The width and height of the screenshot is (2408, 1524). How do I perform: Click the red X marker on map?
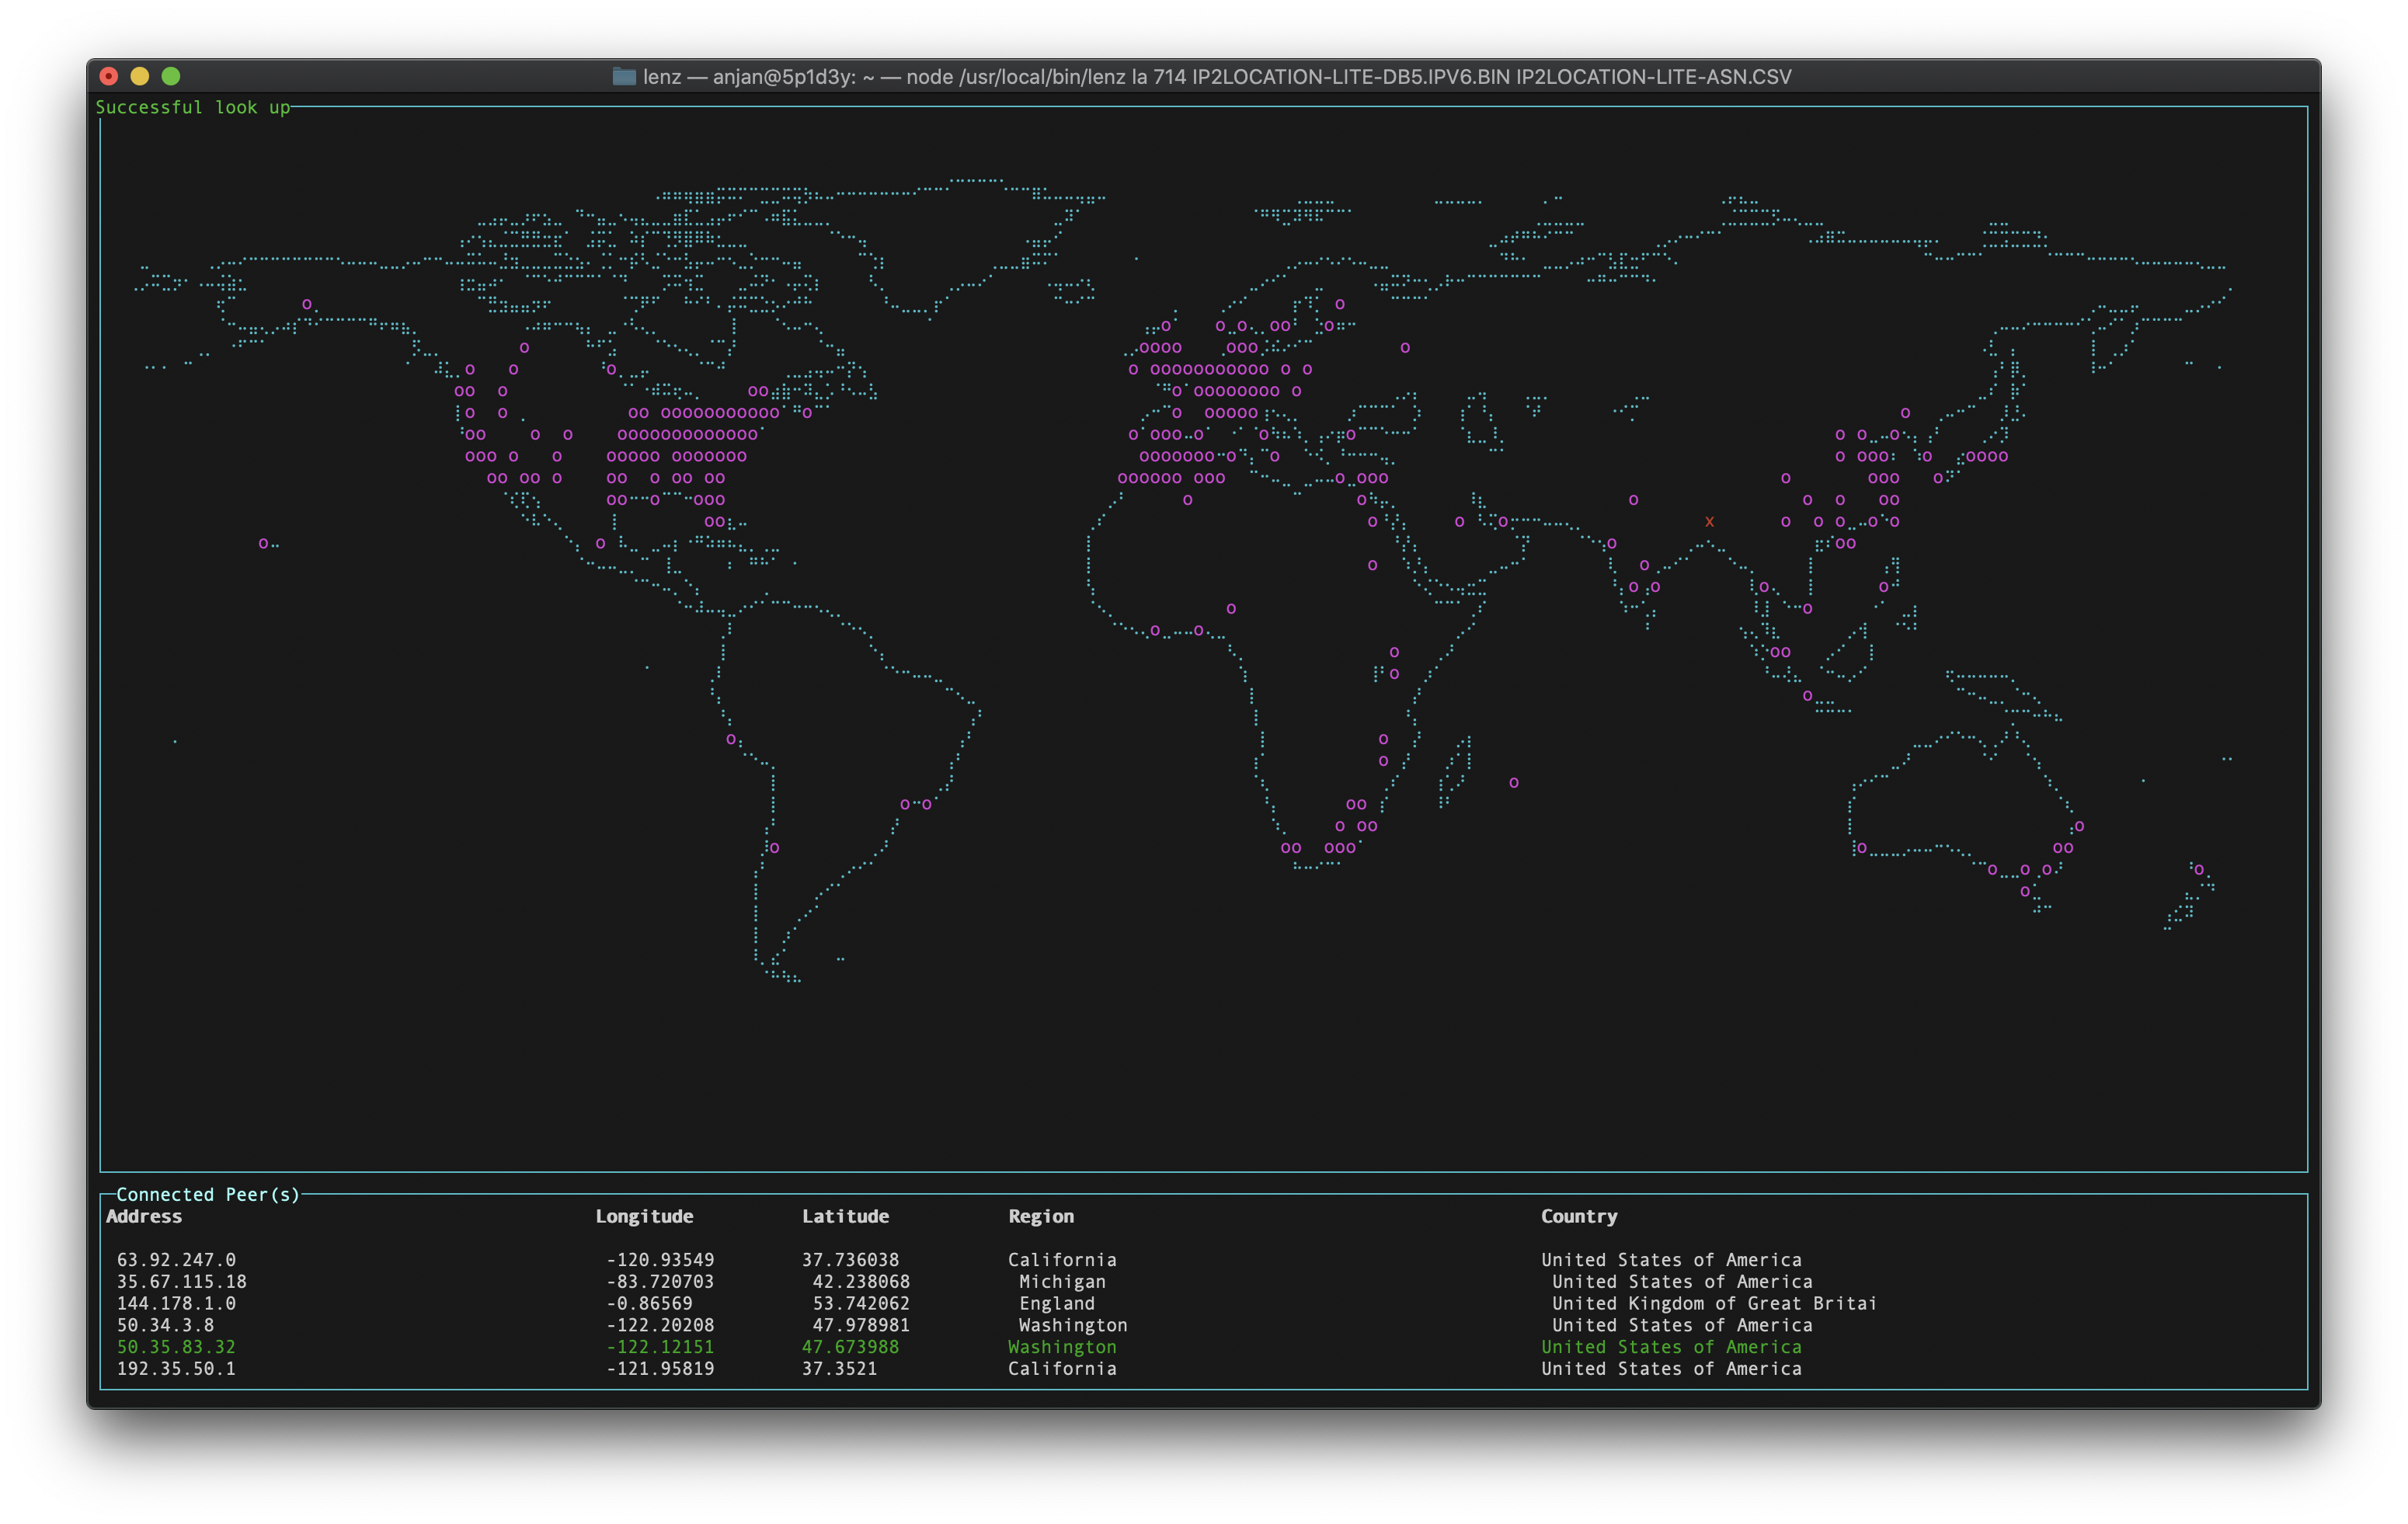[x=1709, y=522]
